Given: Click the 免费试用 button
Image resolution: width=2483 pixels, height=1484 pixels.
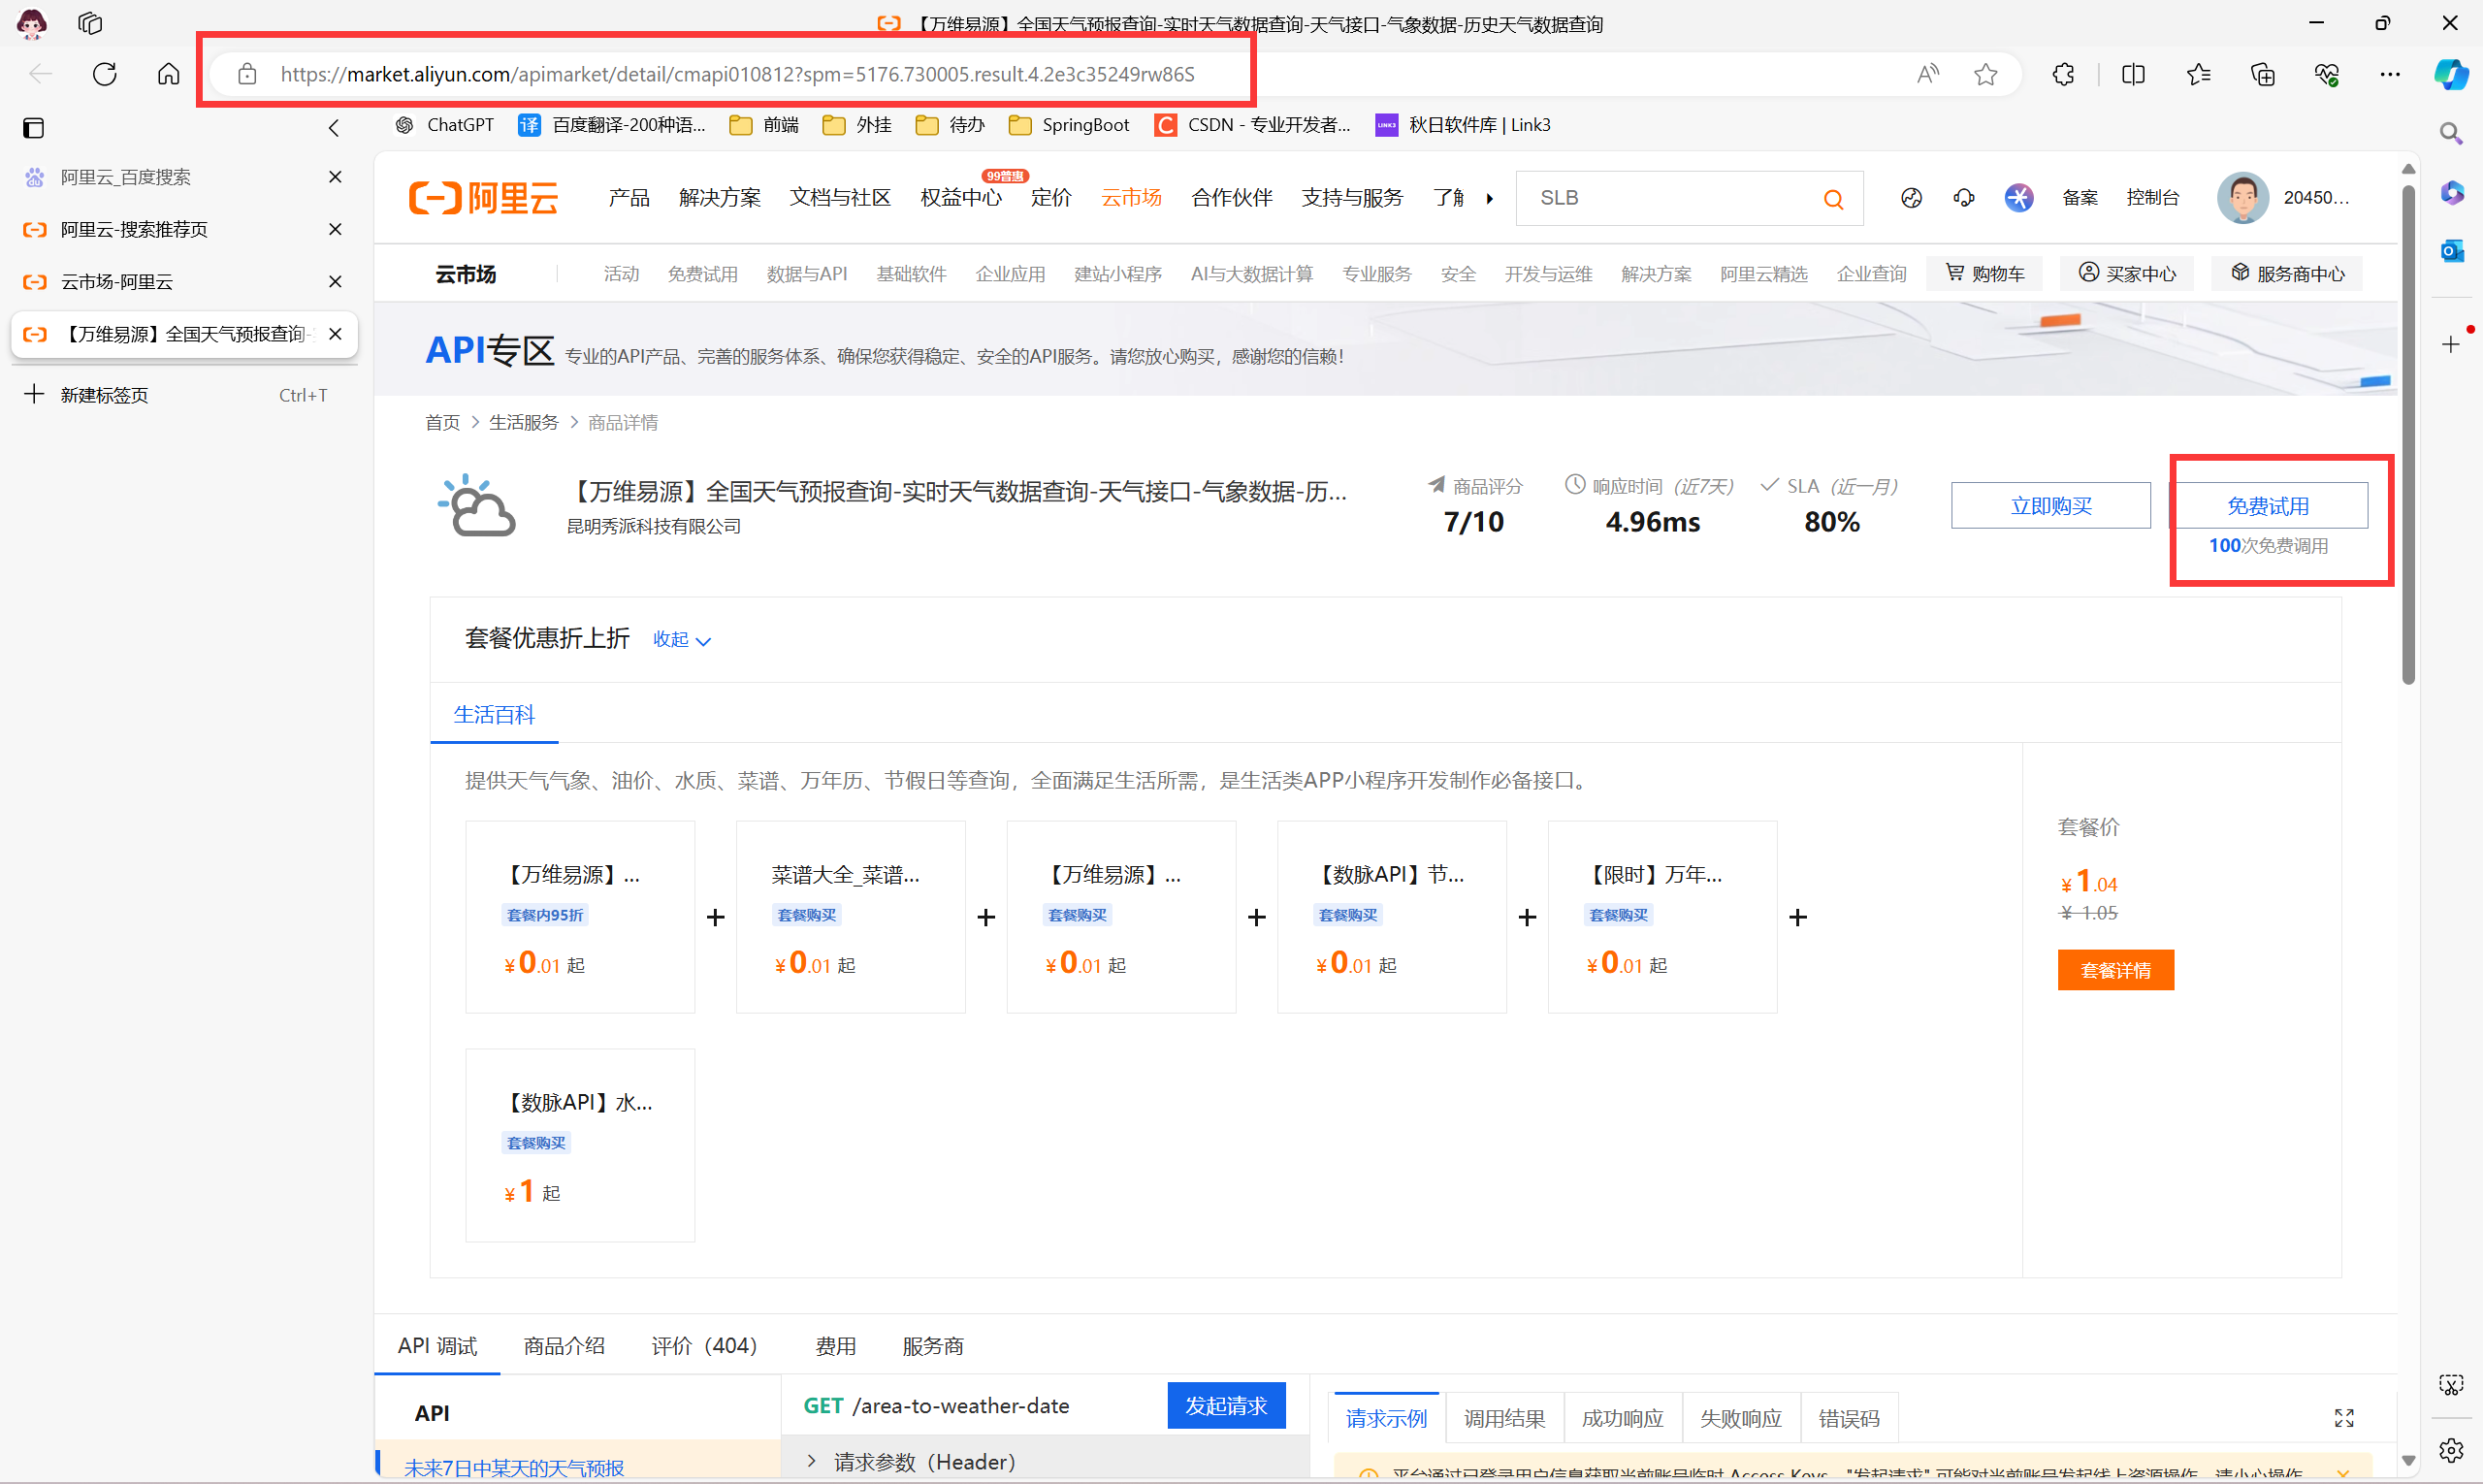Looking at the screenshot, I should click(x=2267, y=506).
